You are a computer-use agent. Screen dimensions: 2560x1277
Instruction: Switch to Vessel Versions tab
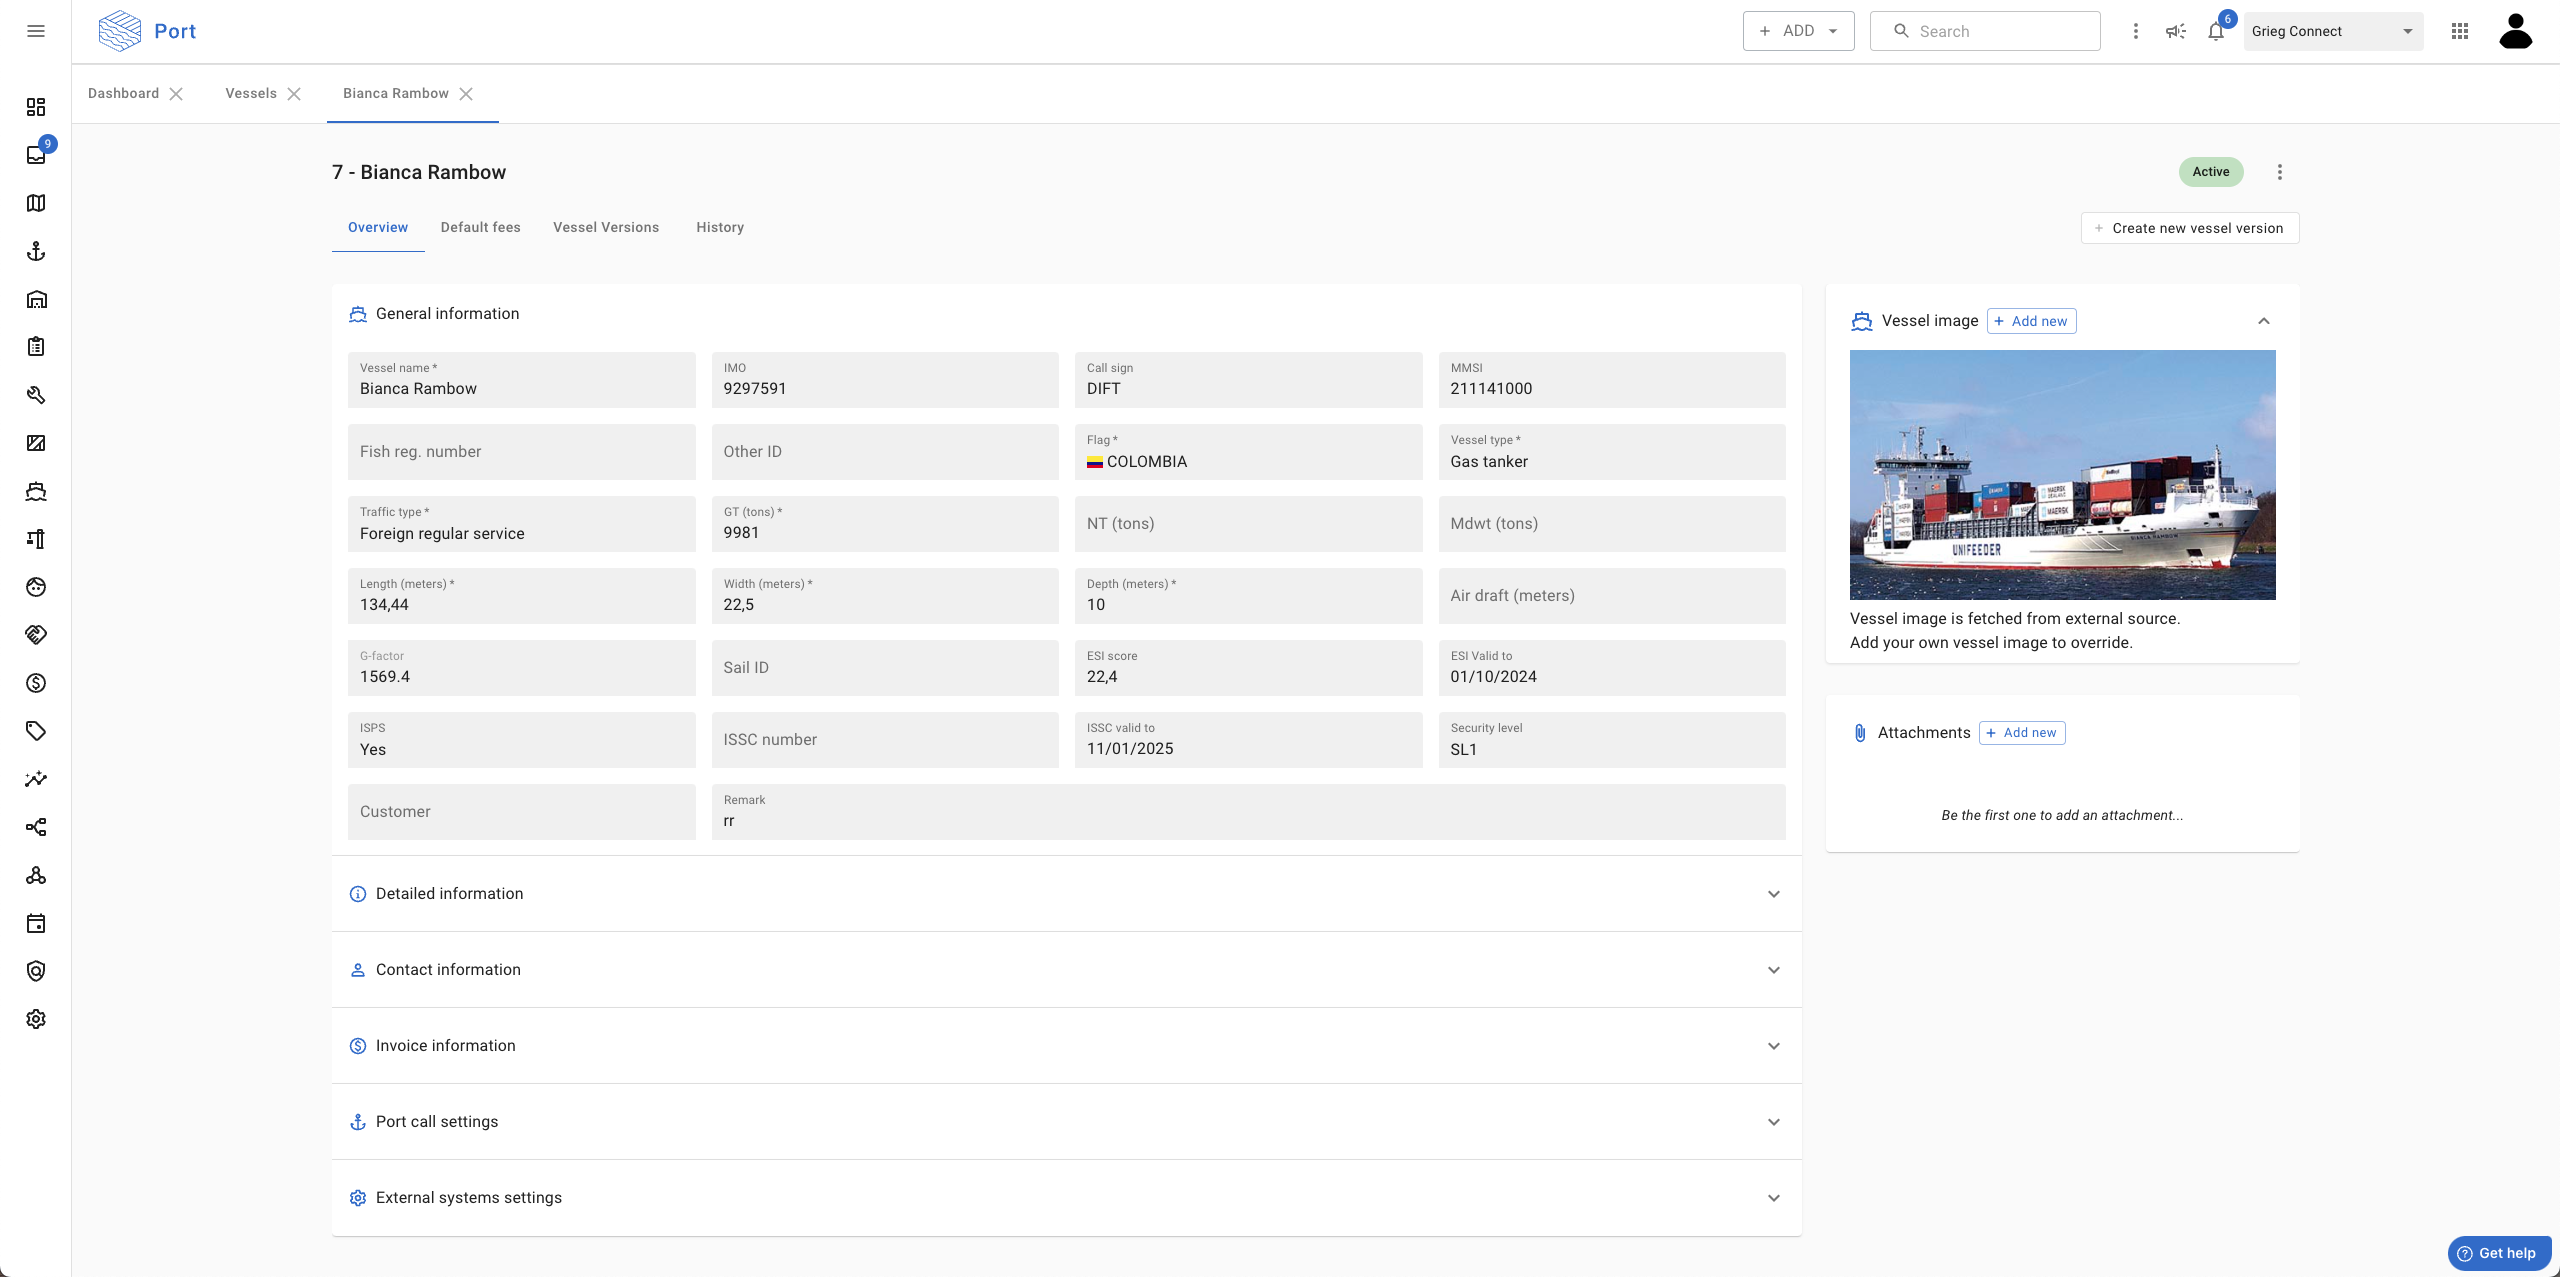pos(606,227)
